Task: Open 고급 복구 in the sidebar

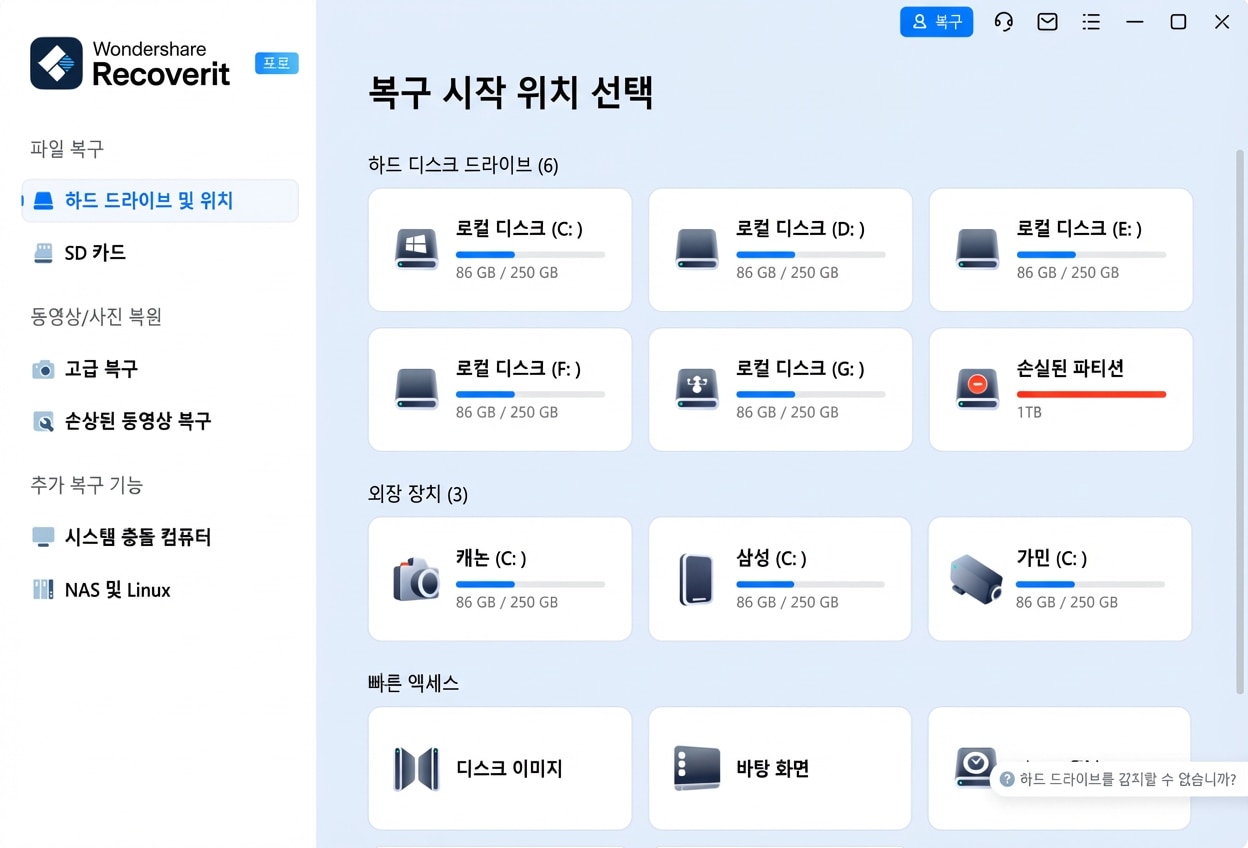Action: pyautogui.click(x=101, y=369)
